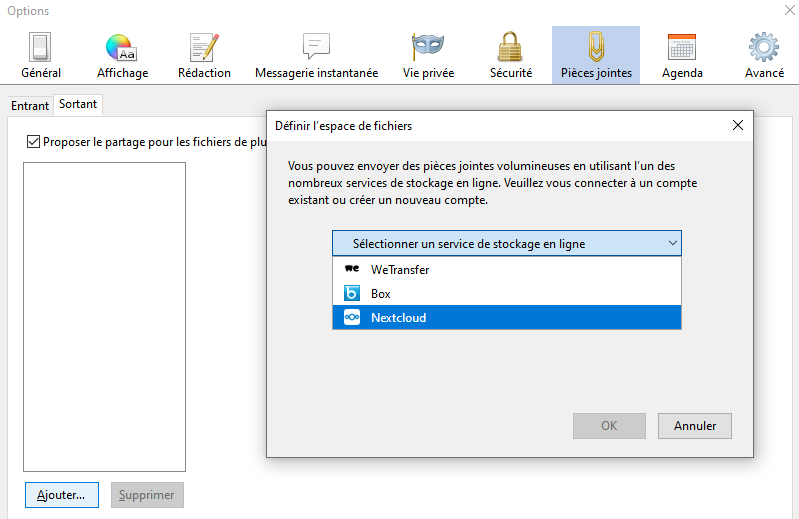Open the Affichage options pane

(x=122, y=55)
